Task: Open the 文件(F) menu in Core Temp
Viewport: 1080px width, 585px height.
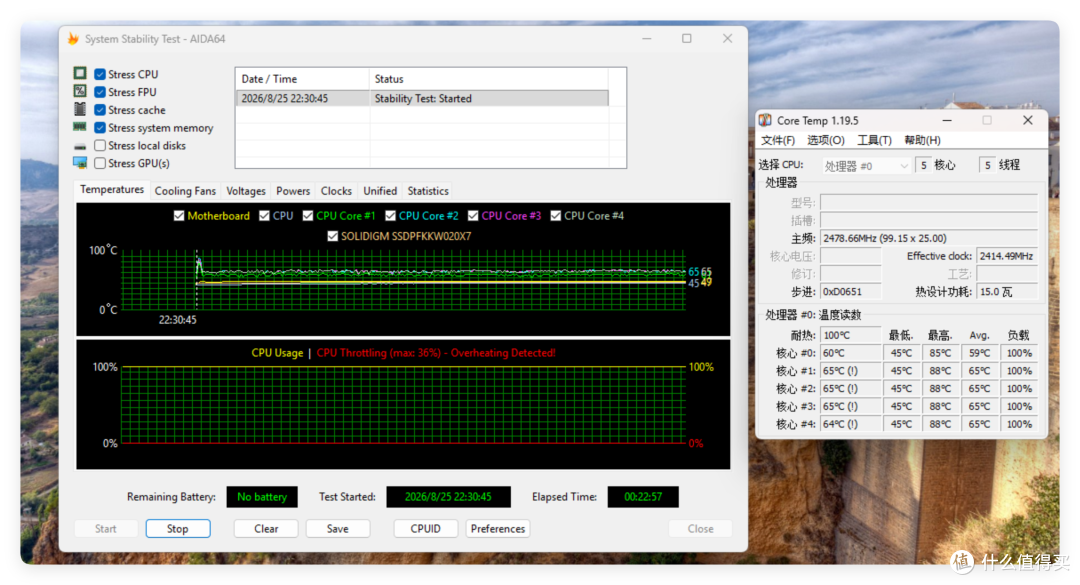Action: (x=778, y=140)
